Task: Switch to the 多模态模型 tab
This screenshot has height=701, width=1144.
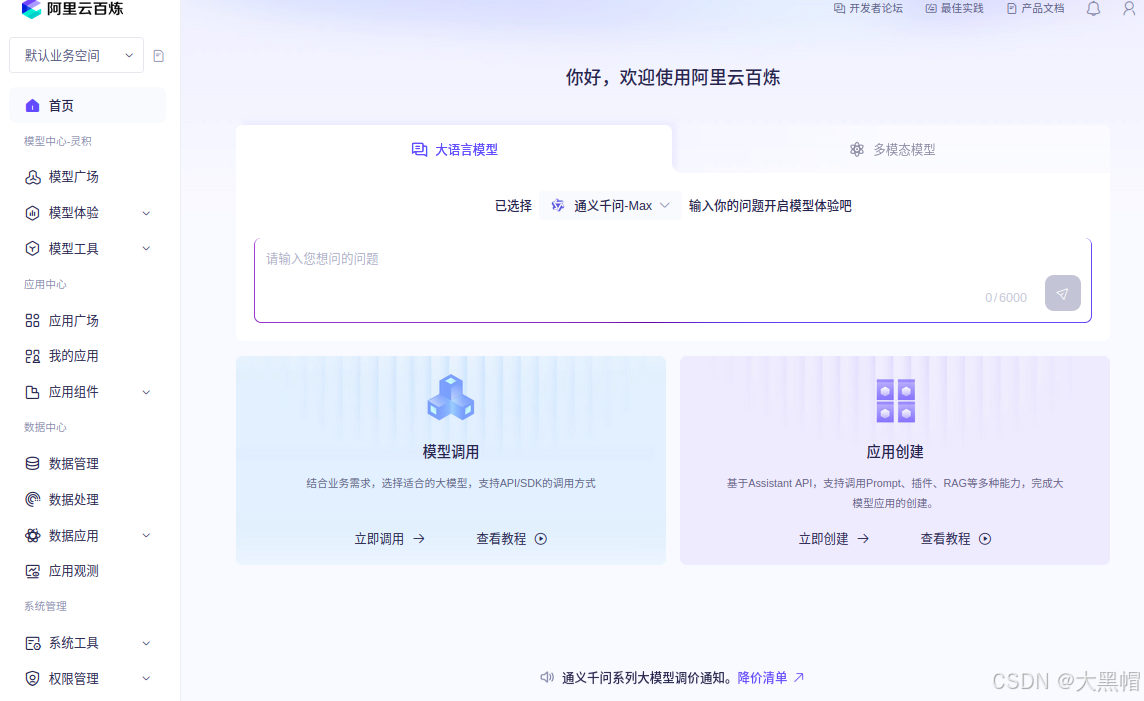Action: [892, 150]
